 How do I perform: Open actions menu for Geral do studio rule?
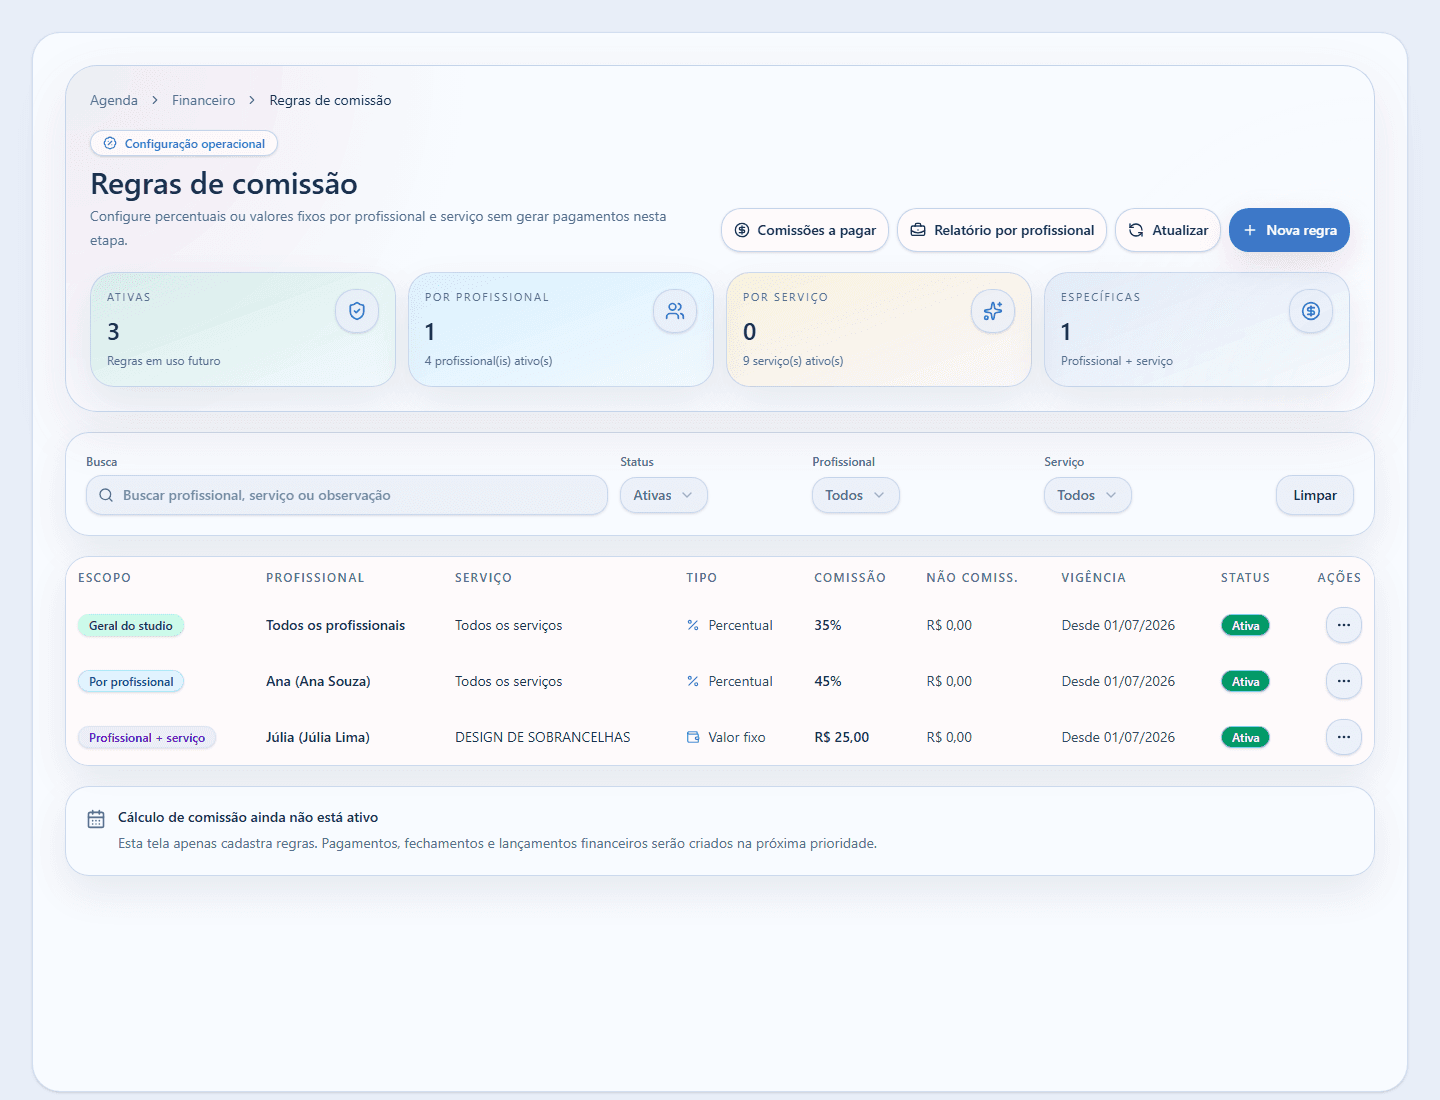[1344, 625]
